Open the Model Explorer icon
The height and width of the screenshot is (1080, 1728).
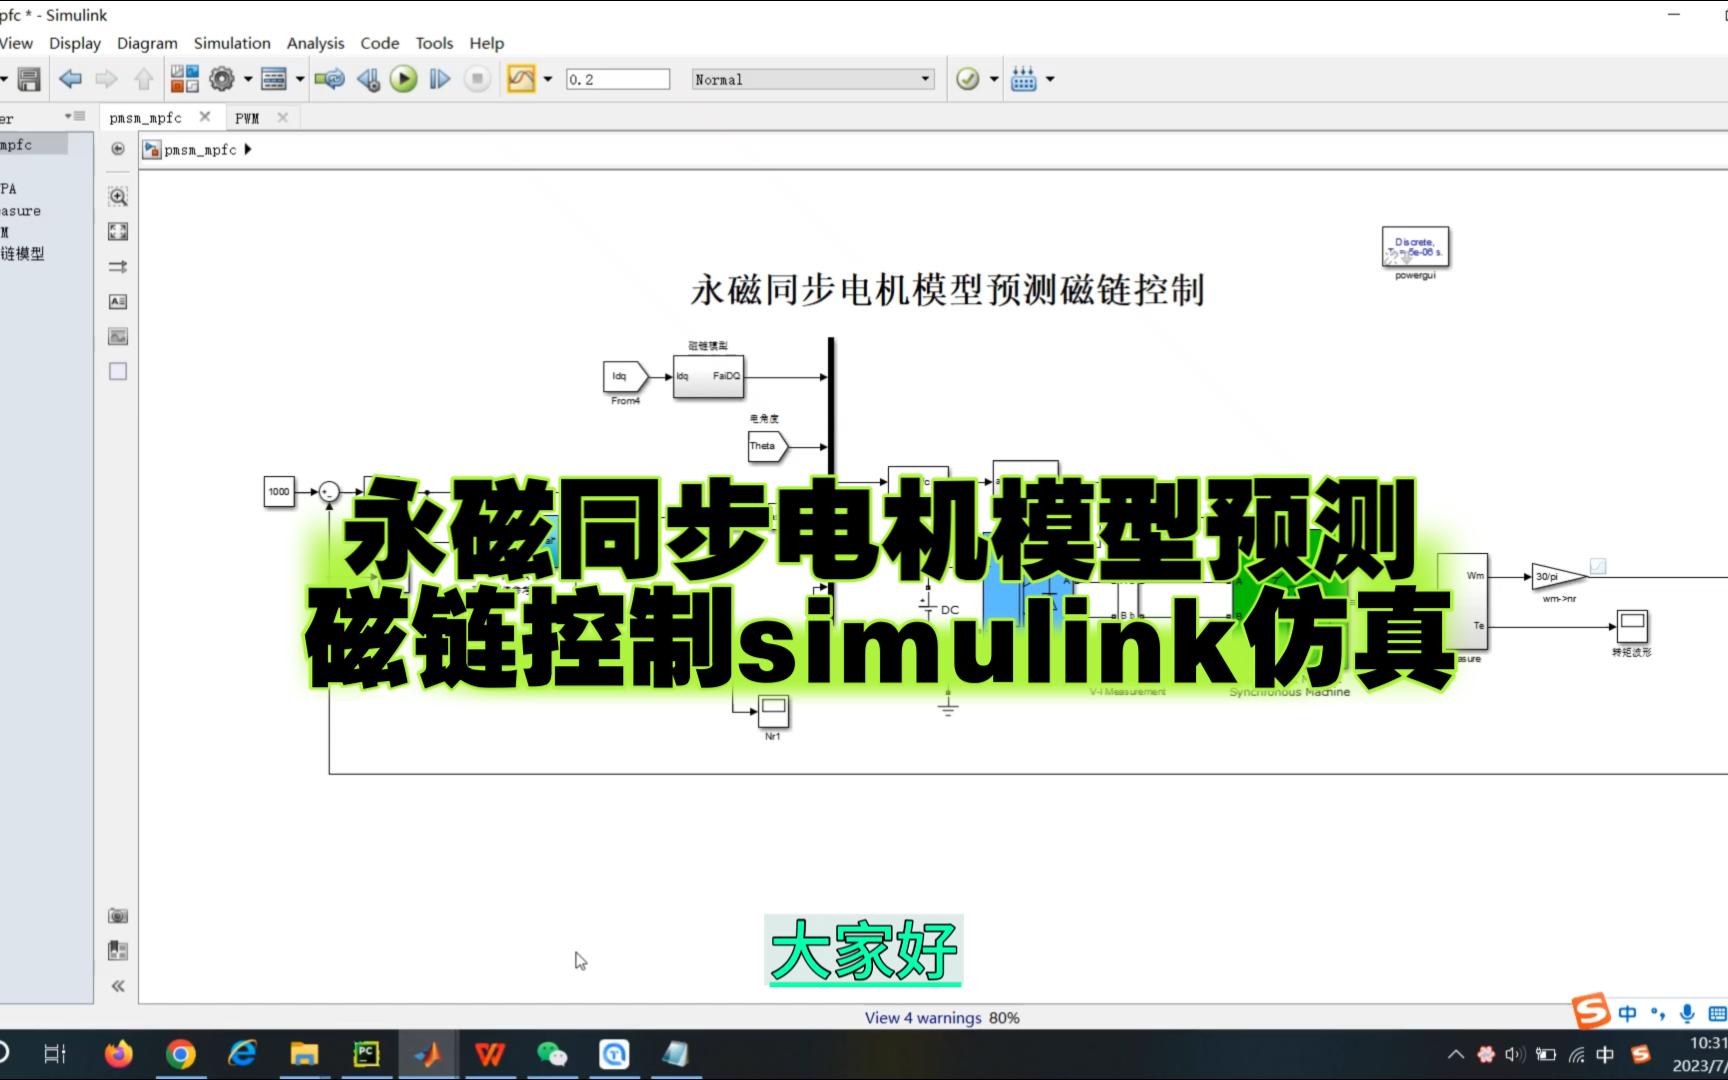pos(273,79)
